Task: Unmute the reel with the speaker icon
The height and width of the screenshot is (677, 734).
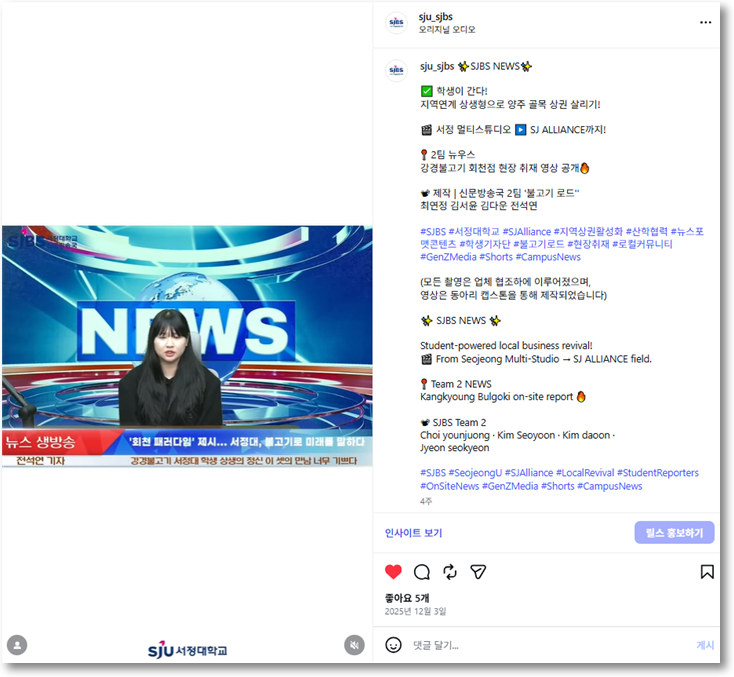Action: point(354,645)
